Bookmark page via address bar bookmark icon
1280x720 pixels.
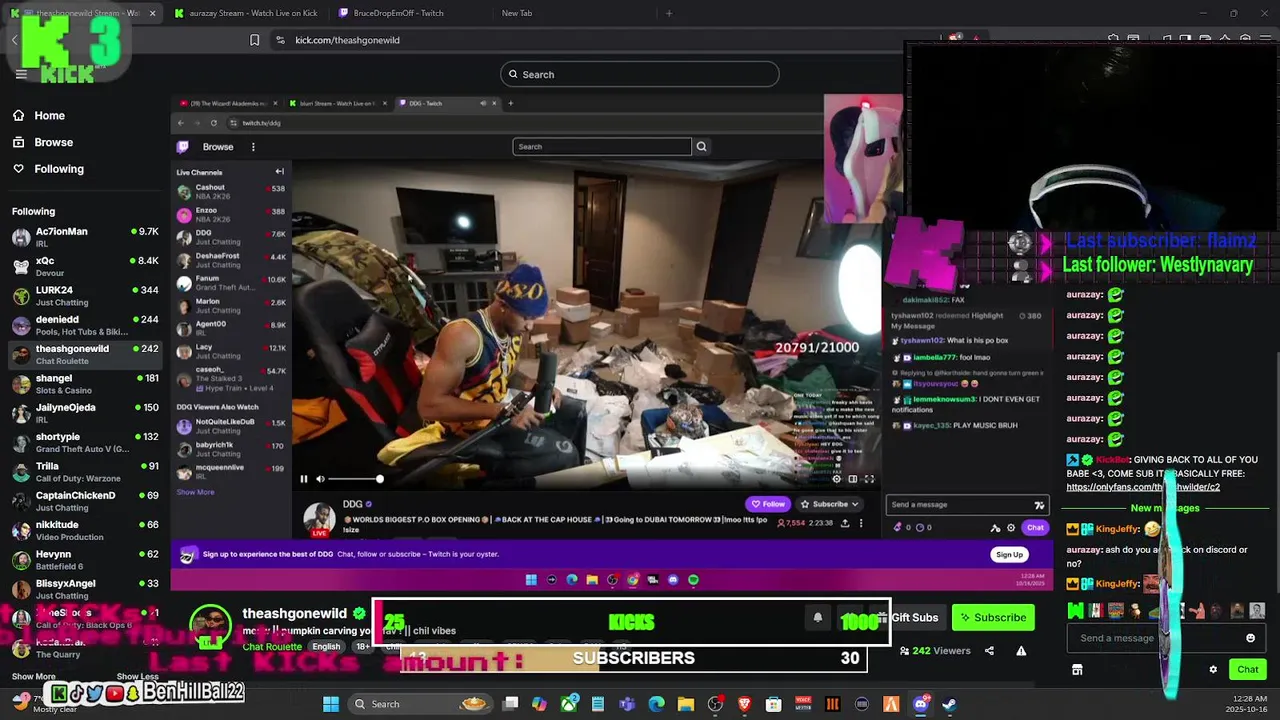(254, 40)
